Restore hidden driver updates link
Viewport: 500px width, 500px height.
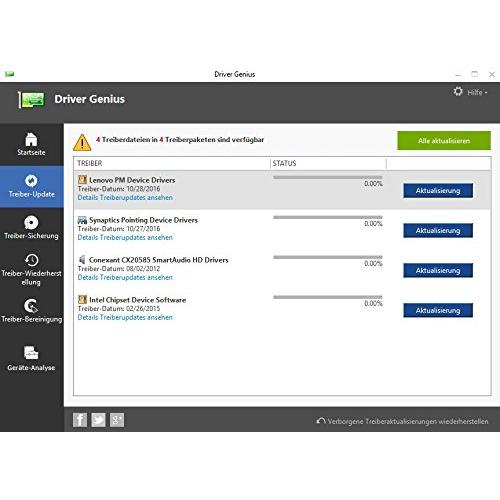tap(402, 421)
